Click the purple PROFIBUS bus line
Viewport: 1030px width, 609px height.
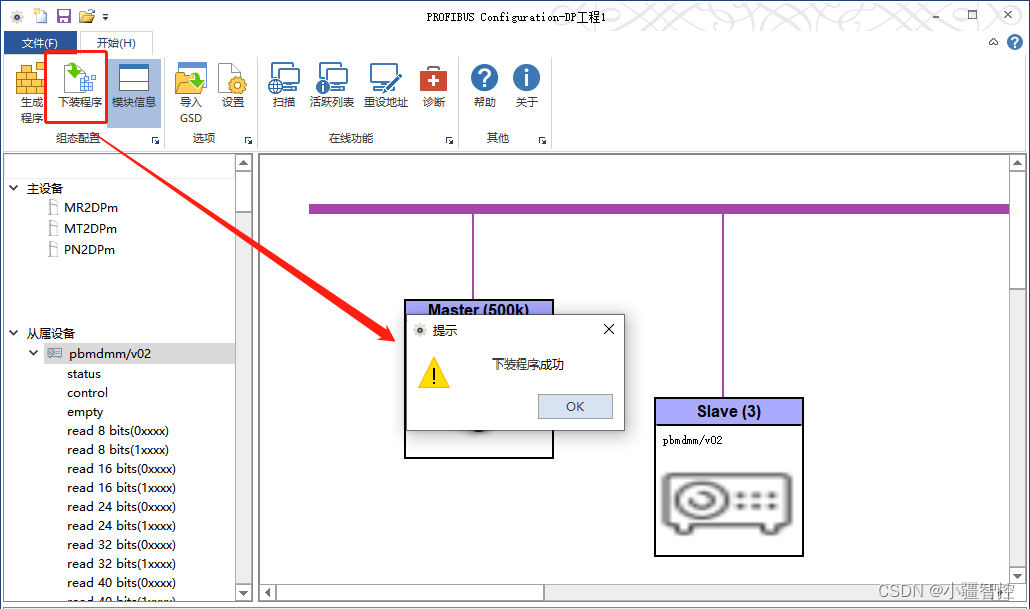[659, 209]
